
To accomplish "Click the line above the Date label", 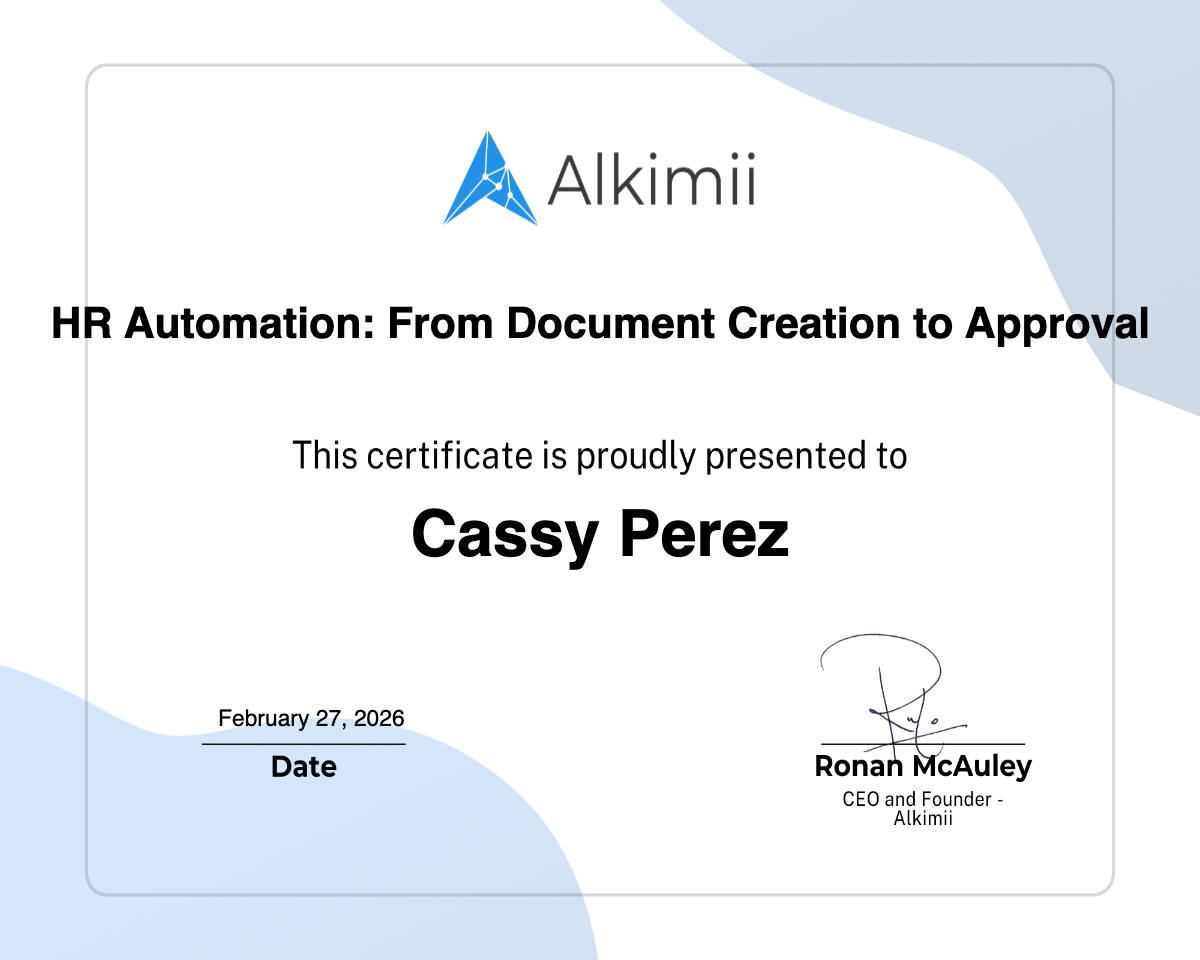I will [303, 744].
